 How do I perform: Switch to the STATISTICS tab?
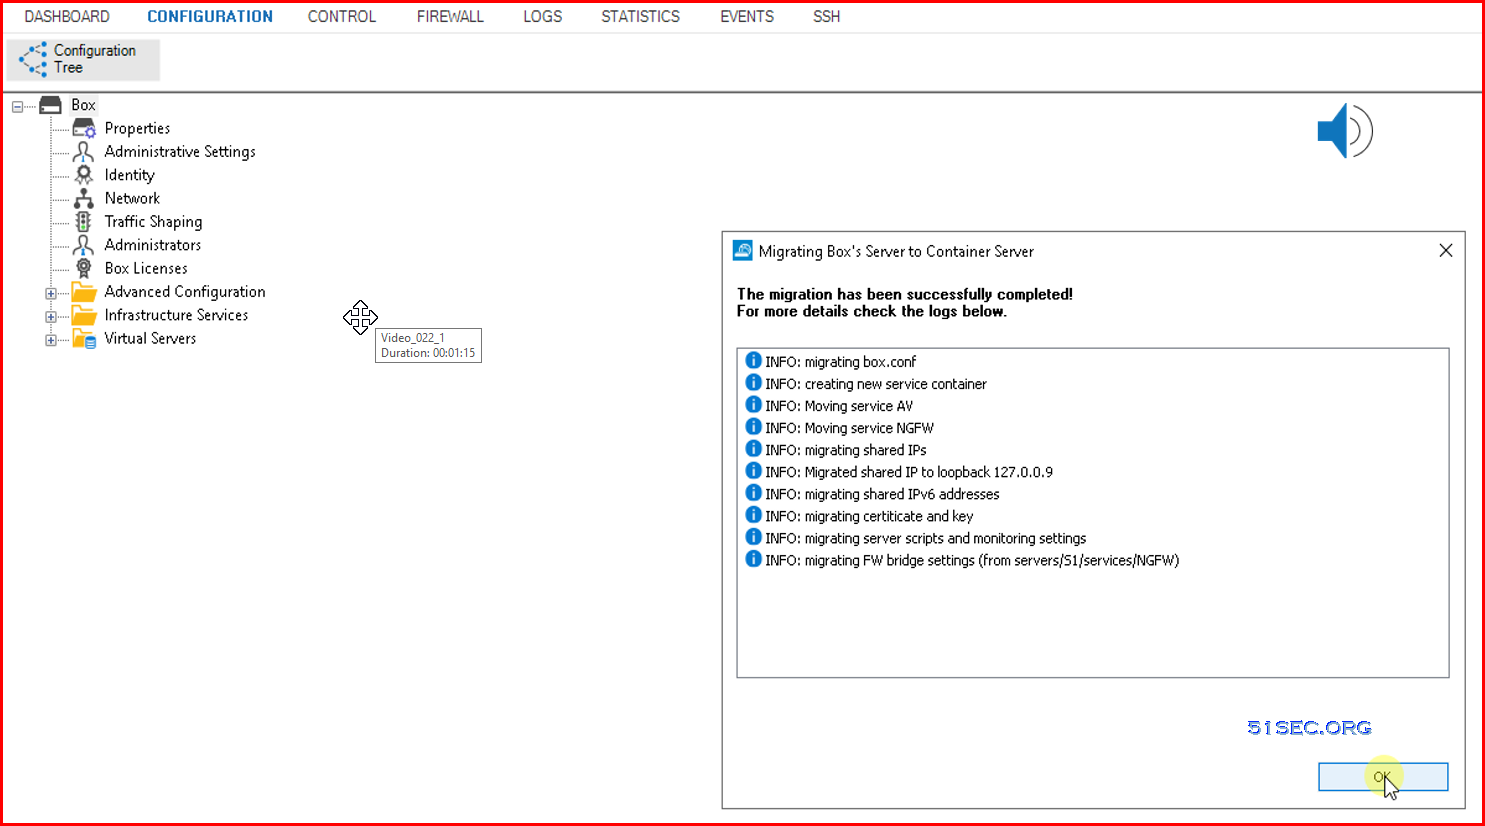coord(641,17)
